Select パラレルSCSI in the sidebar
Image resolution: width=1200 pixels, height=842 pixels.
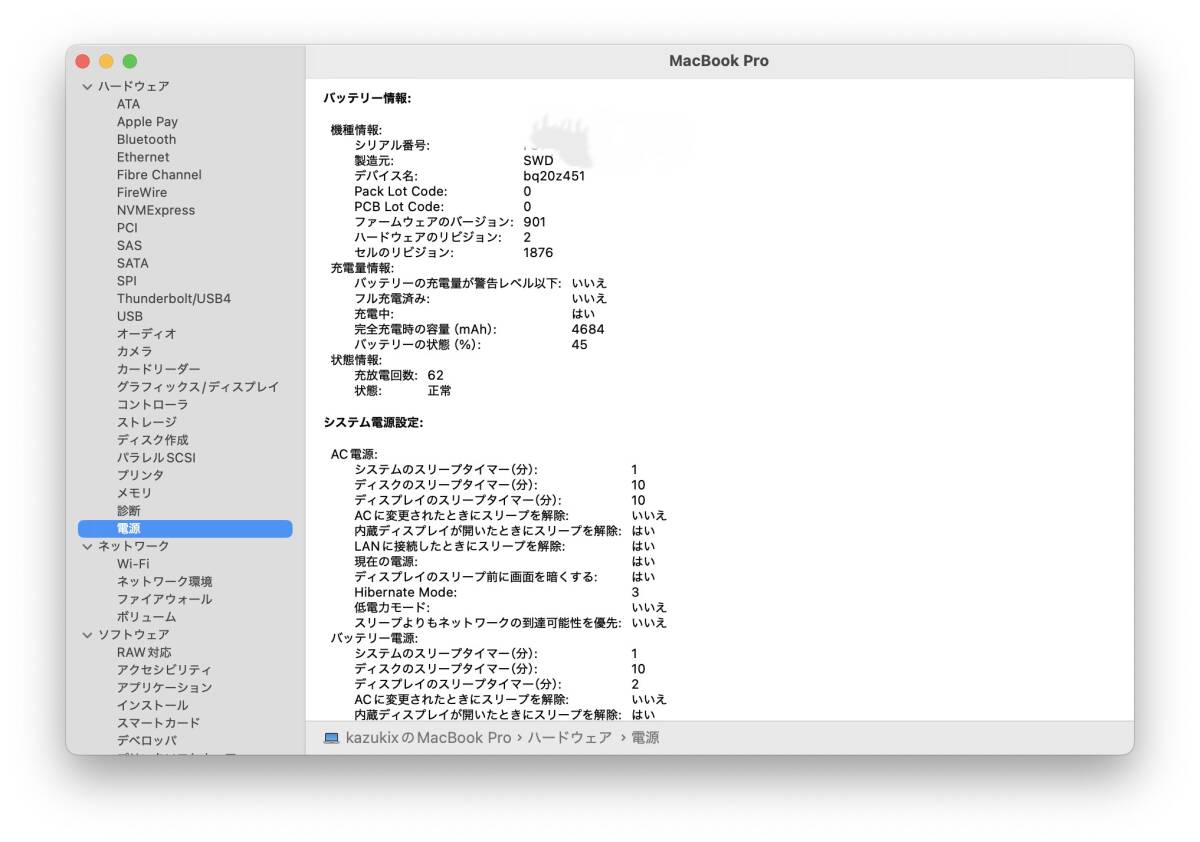156,458
